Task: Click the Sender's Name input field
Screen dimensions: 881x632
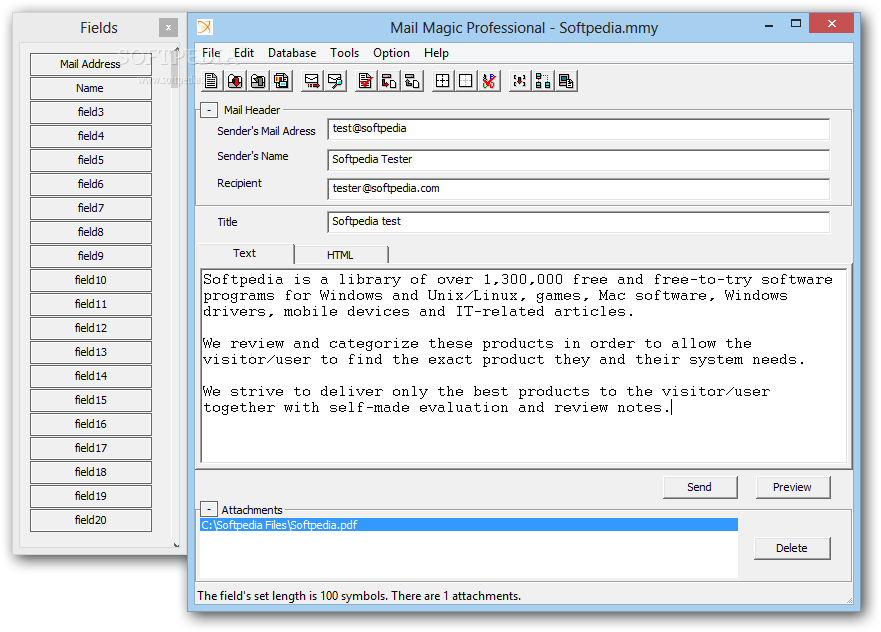Action: tap(578, 160)
